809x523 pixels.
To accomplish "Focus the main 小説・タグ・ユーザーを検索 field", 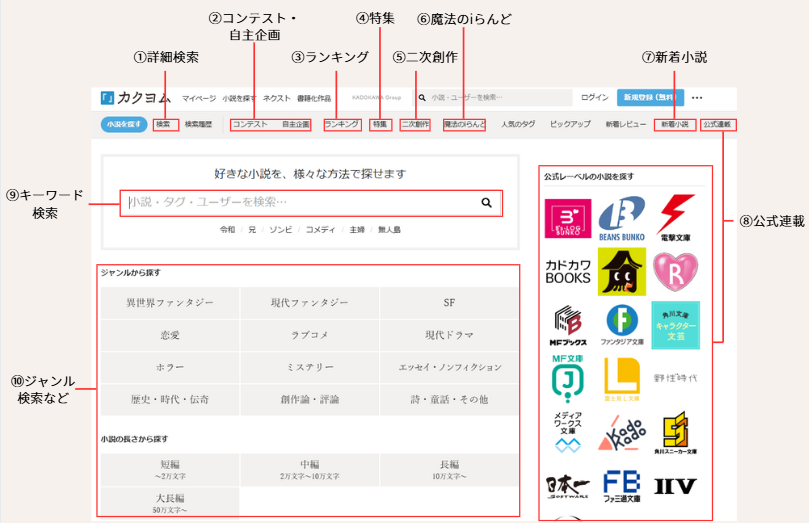I will pos(298,203).
